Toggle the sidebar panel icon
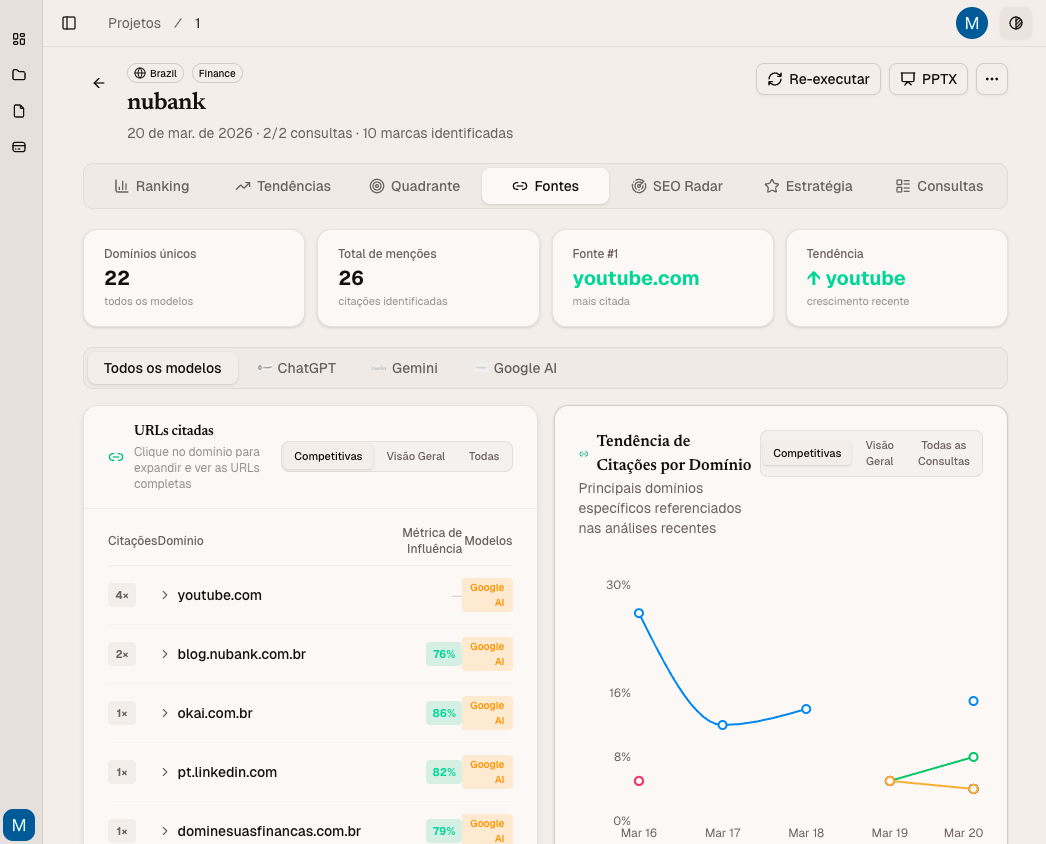This screenshot has height=844, width=1046. (x=69, y=23)
